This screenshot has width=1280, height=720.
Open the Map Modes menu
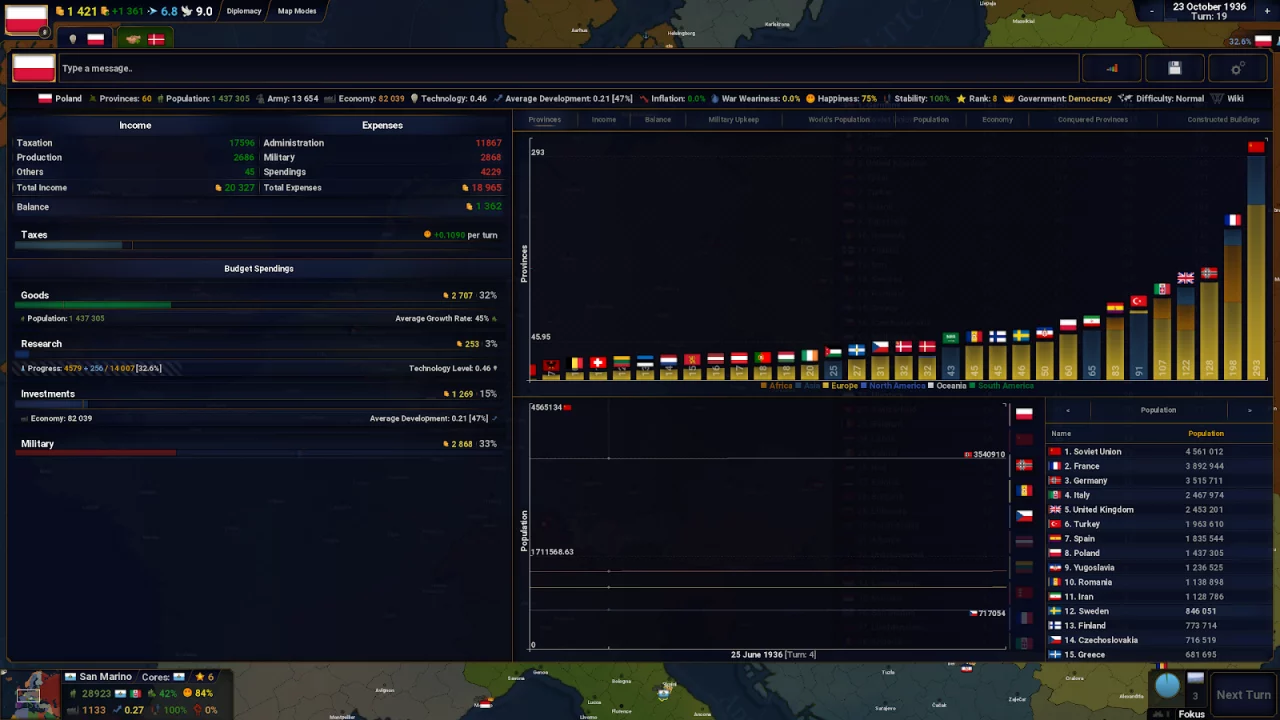click(297, 11)
